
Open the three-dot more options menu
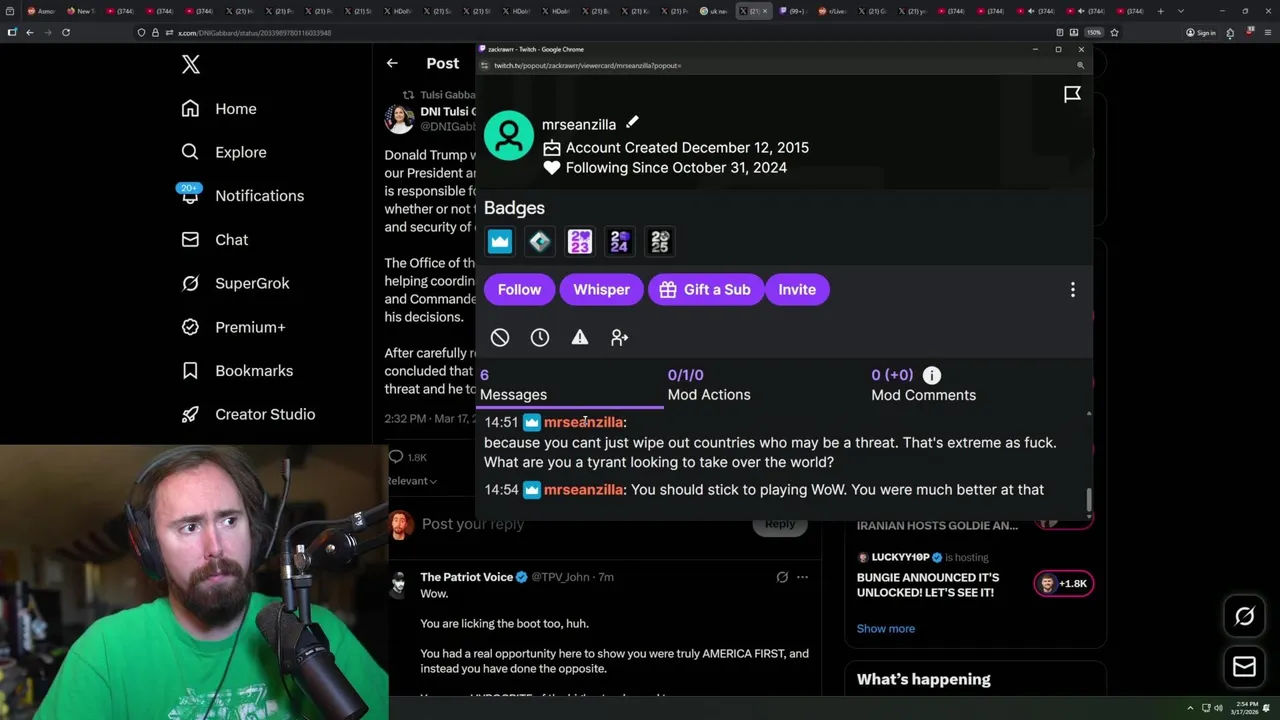pyautogui.click(x=1073, y=290)
